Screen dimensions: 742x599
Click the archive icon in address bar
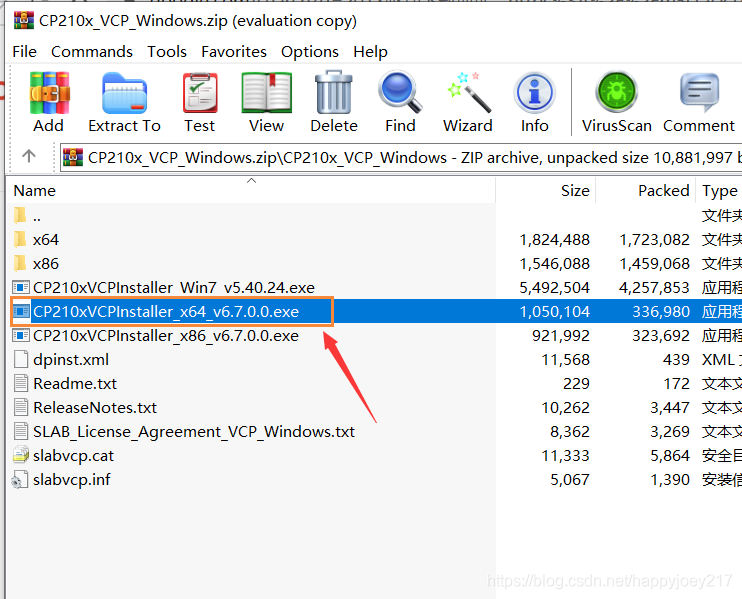[x=73, y=157]
